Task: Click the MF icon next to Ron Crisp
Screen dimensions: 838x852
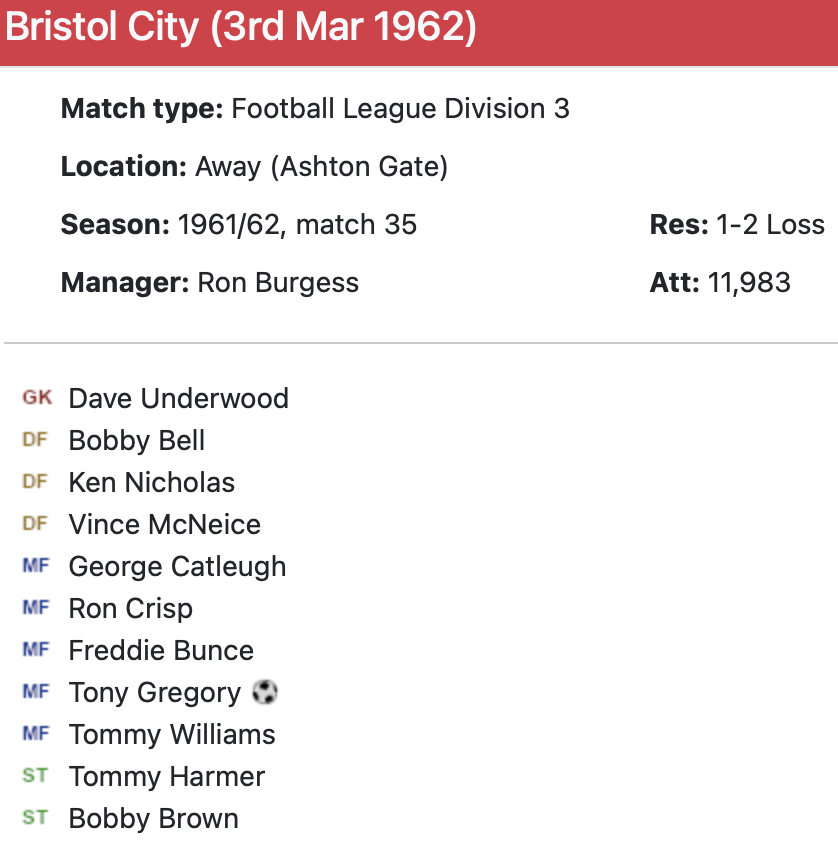Action: [x=35, y=608]
